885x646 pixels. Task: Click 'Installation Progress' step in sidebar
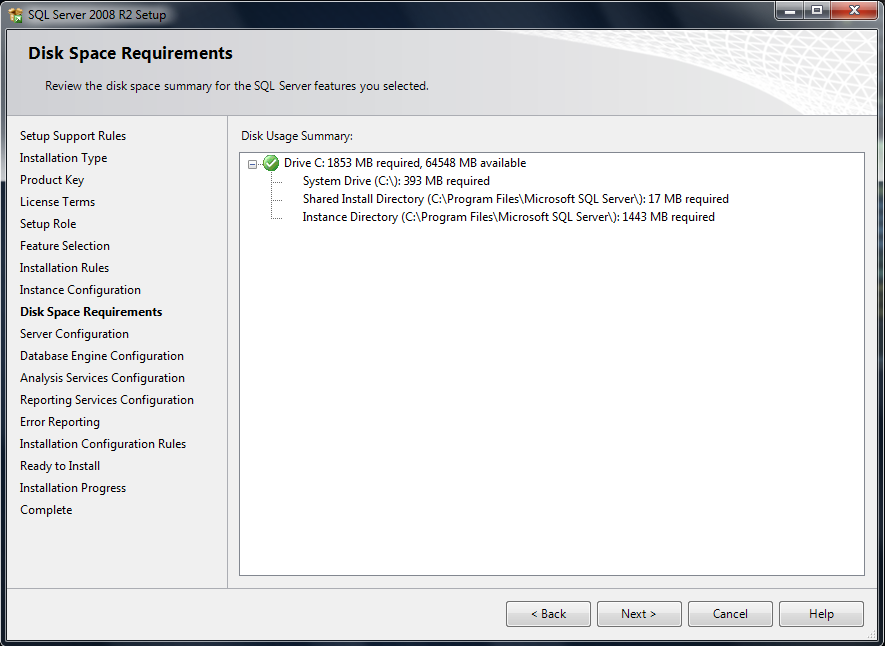coord(73,488)
